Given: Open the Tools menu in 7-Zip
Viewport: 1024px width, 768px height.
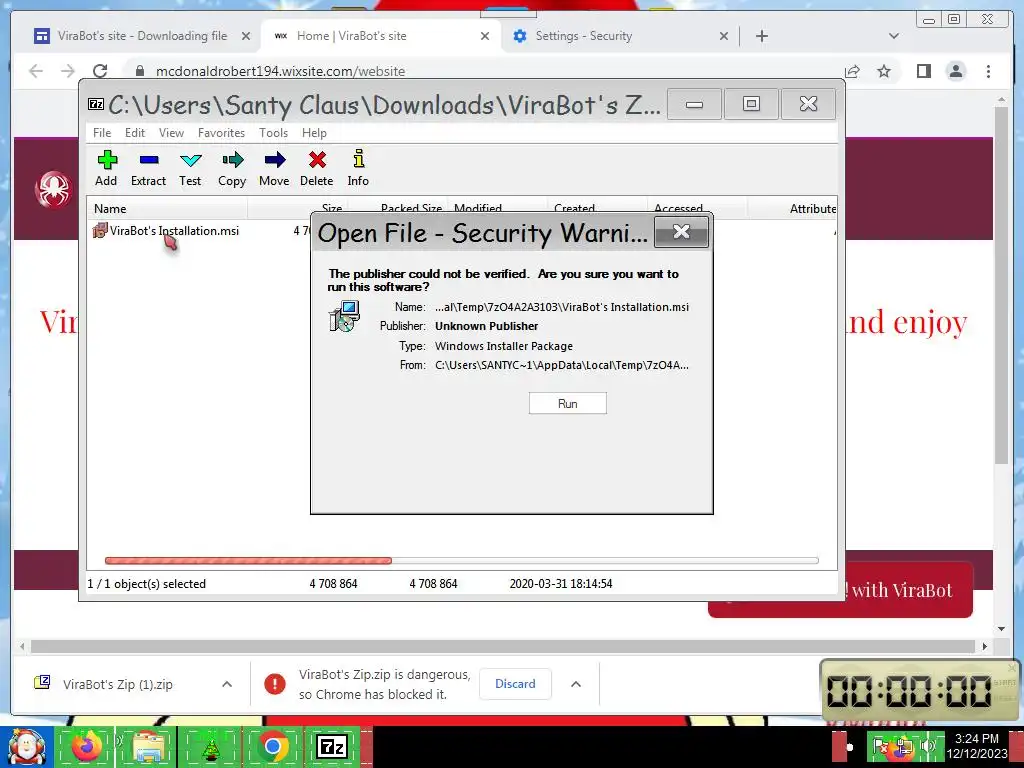Looking at the screenshot, I should [273, 133].
